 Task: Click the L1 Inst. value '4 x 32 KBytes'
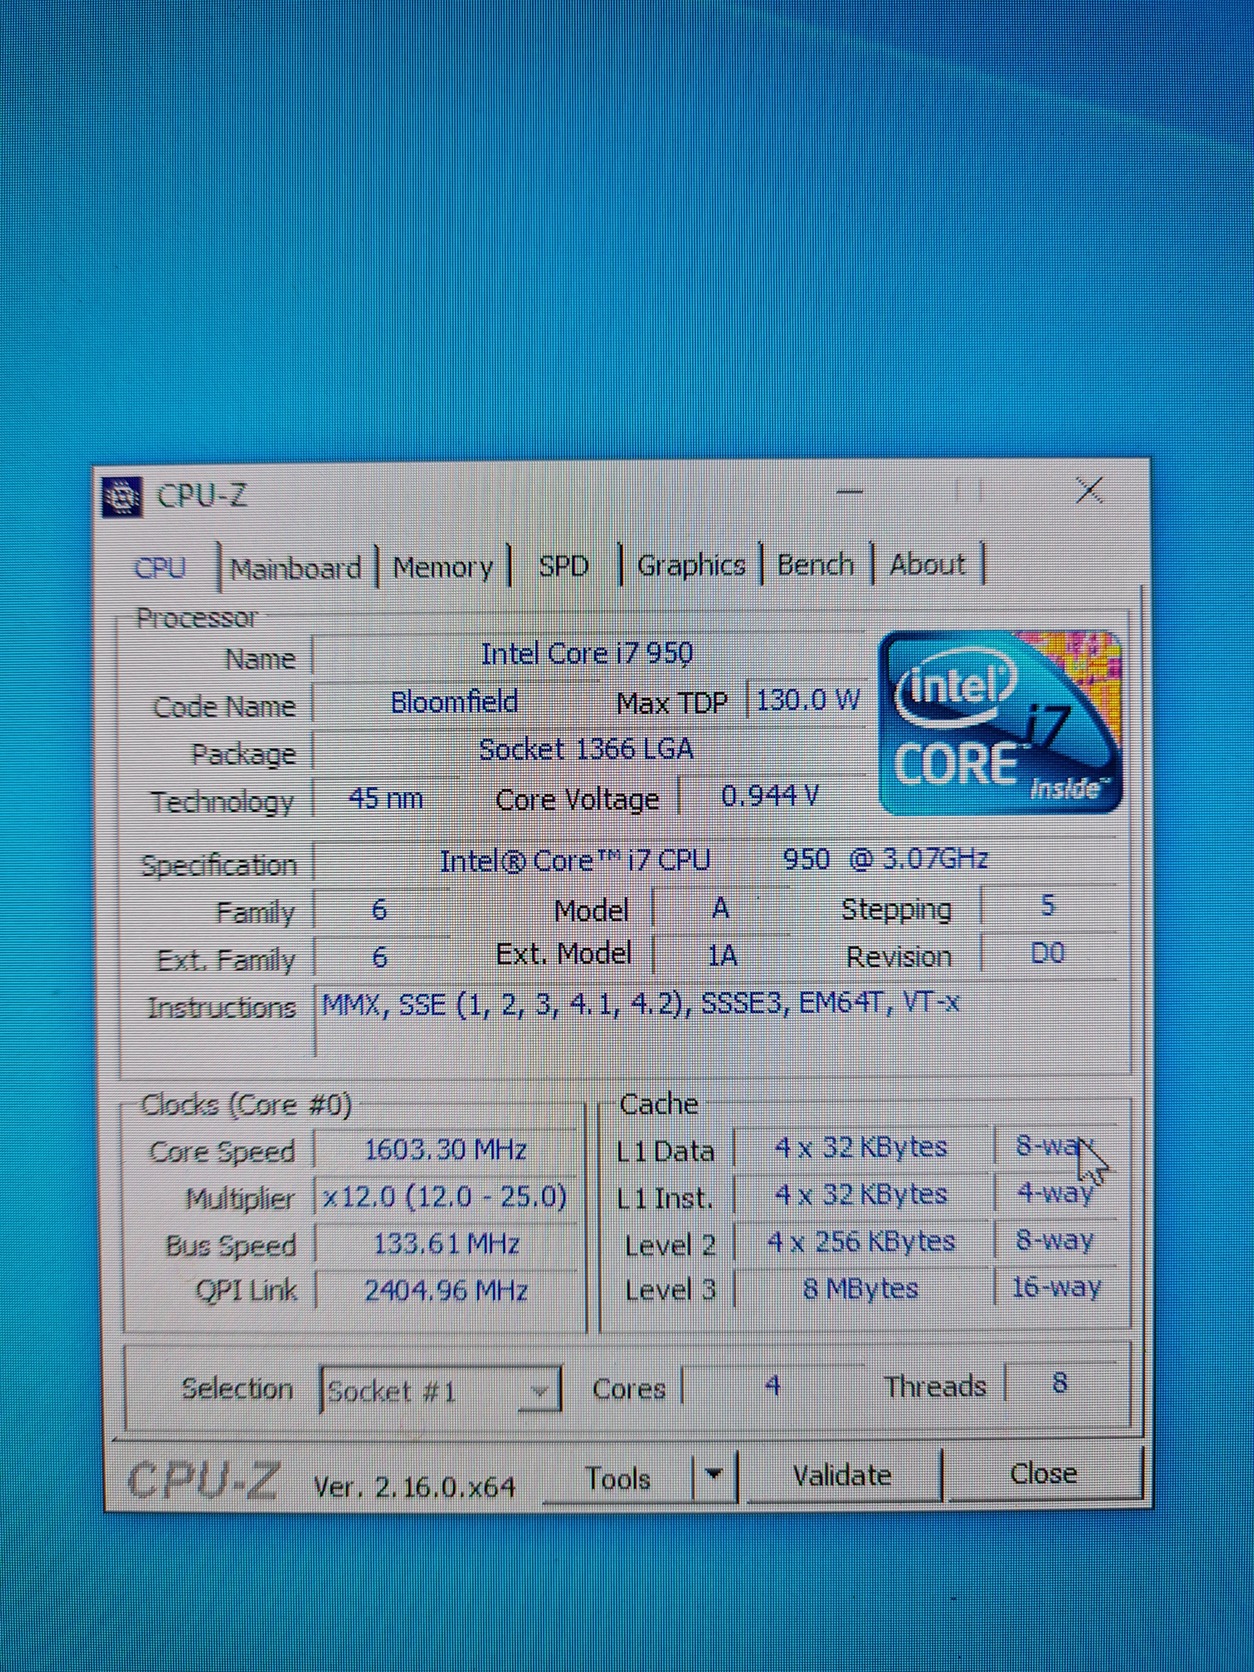click(x=861, y=1194)
